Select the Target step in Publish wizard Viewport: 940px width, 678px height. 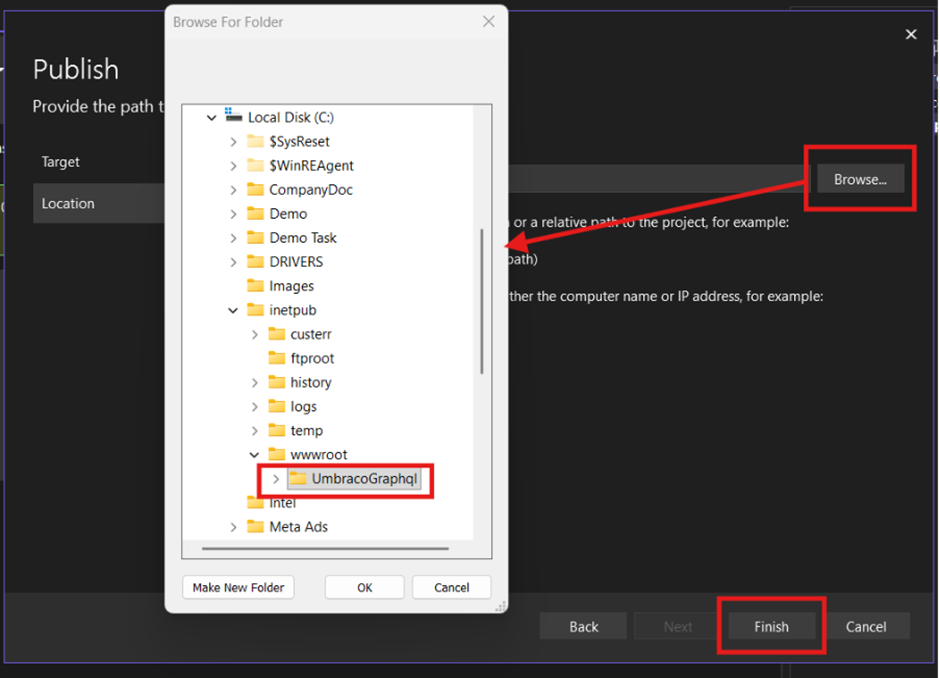(x=61, y=162)
